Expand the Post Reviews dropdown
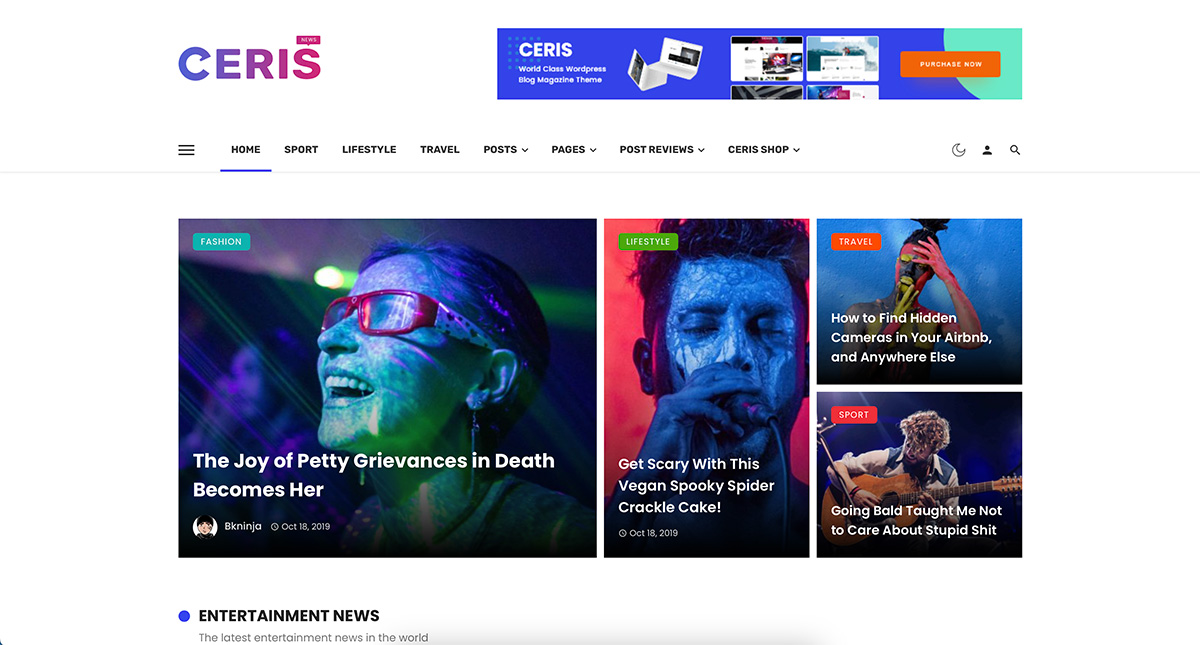Viewport: 1200px width, 645px height. tap(662, 150)
